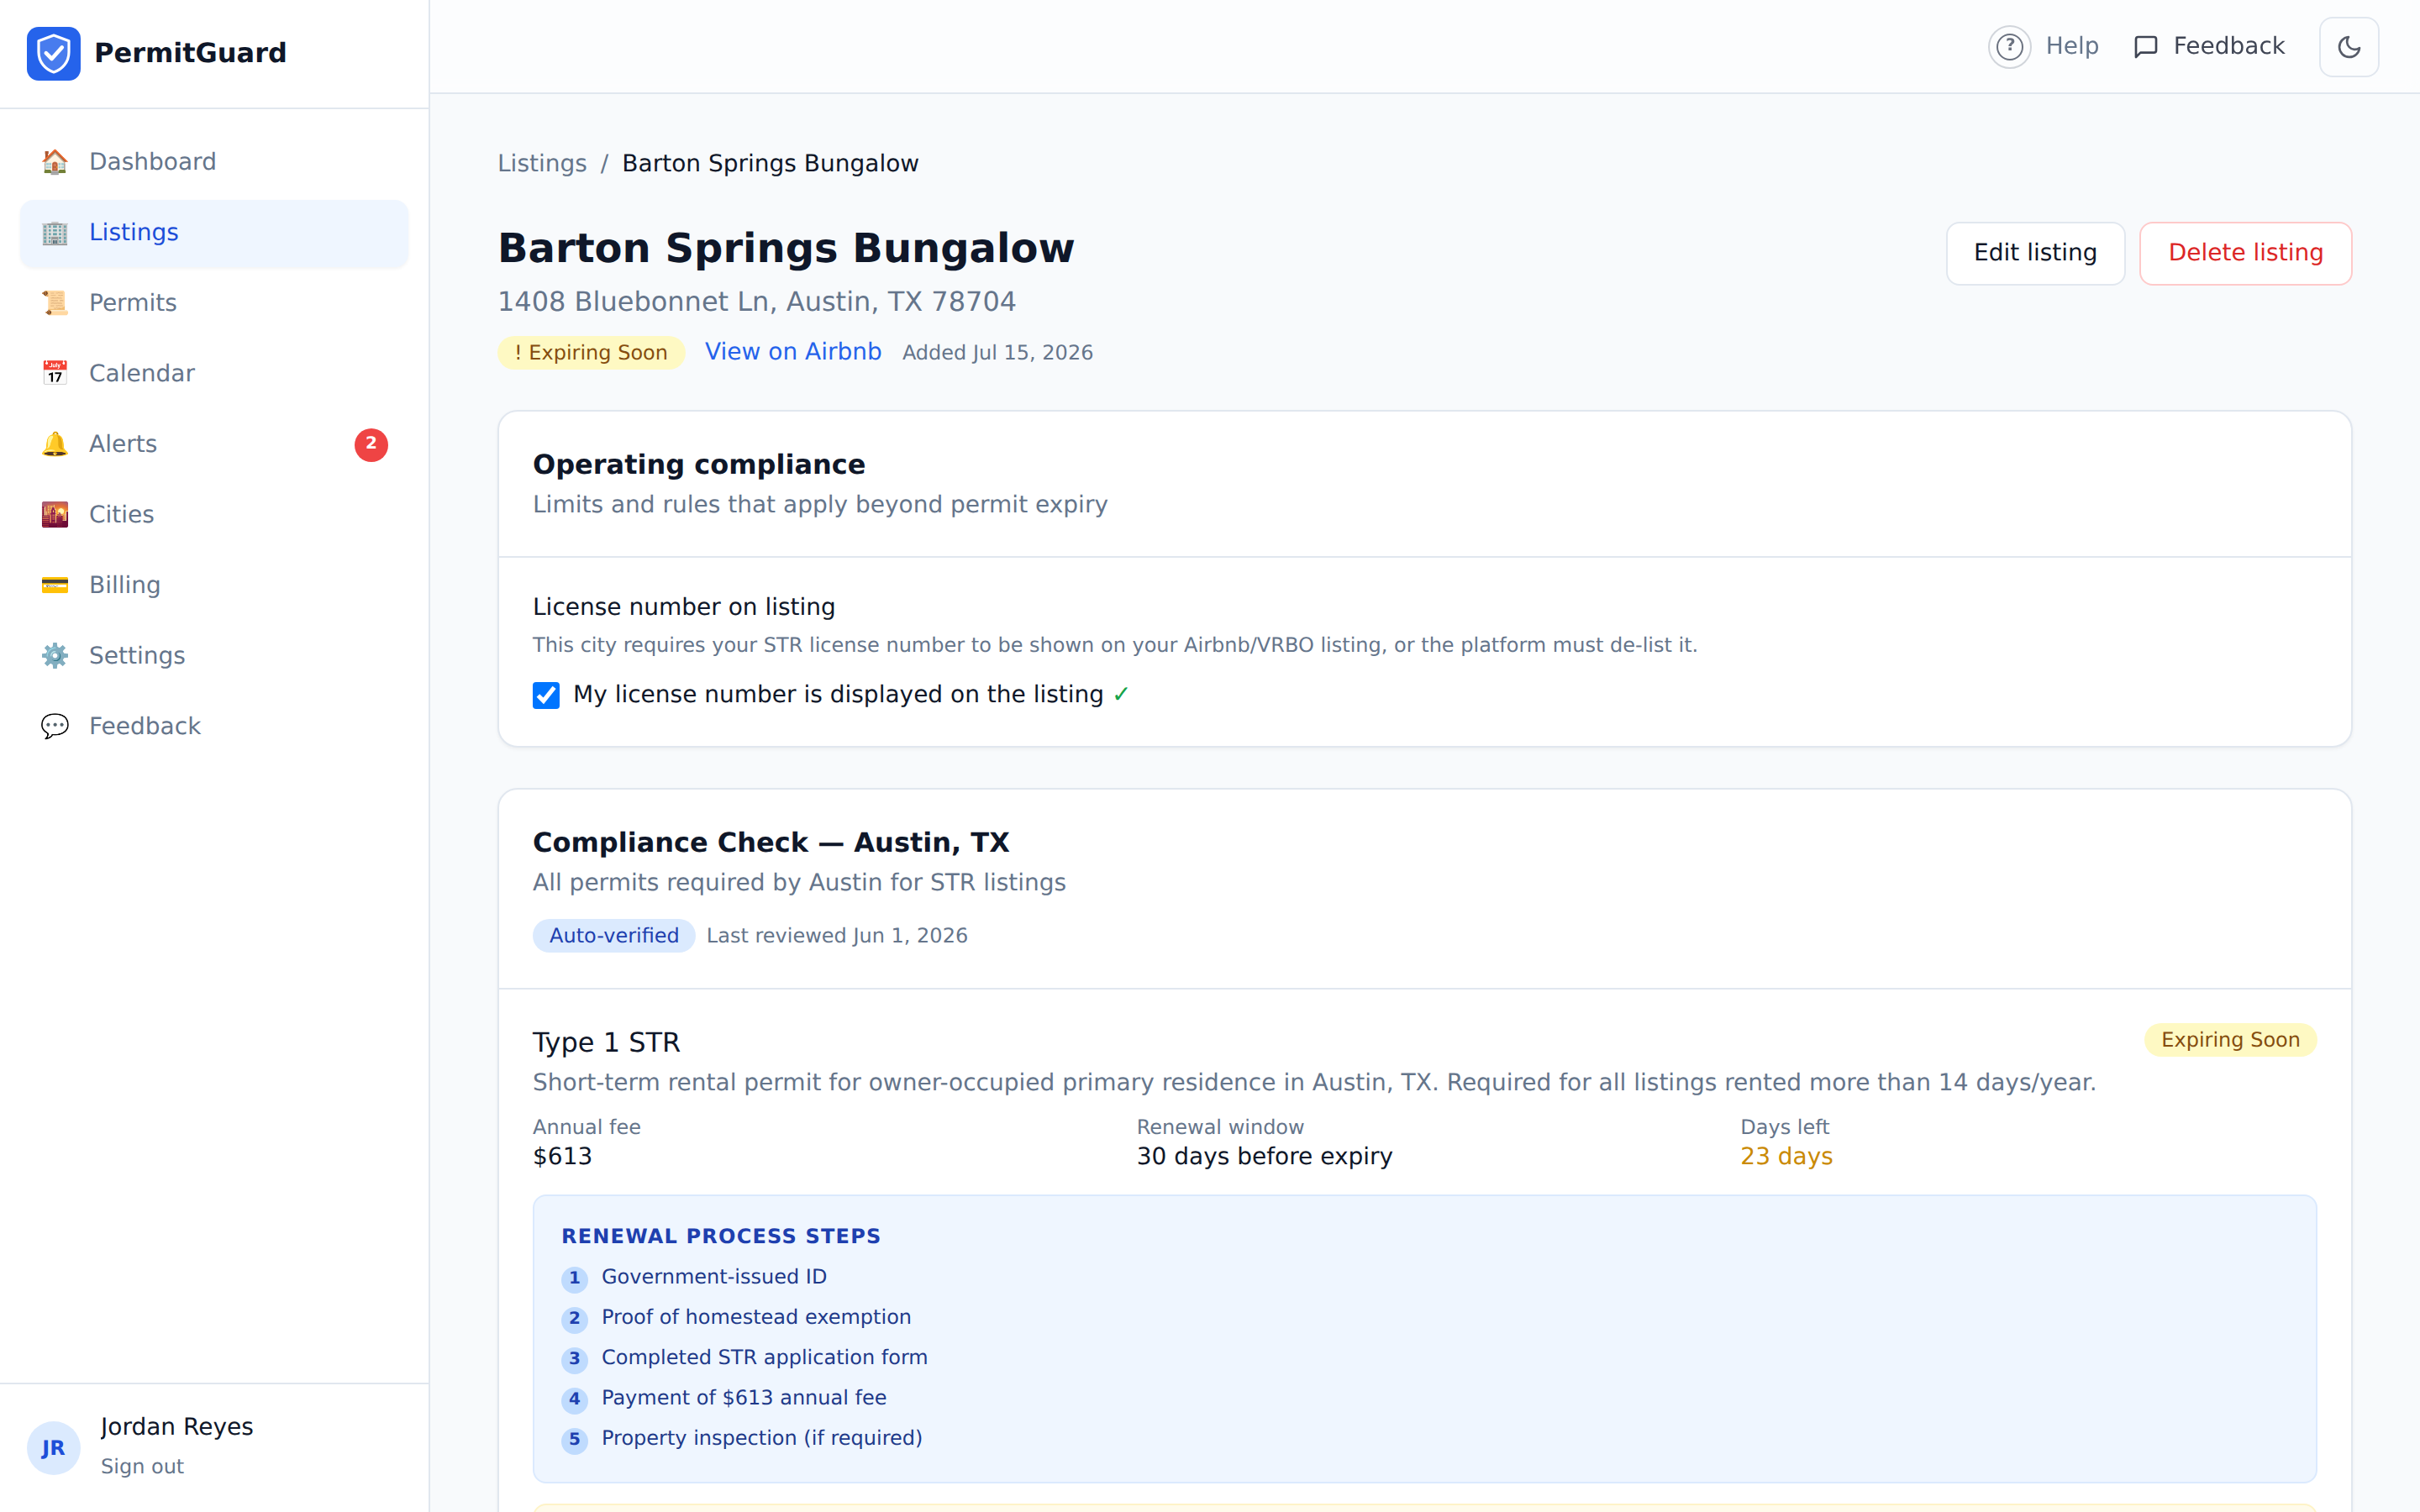The image size is (2420, 1512).
Task: Click Sign out under Jordan Reyes
Action: pos(142,1466)
